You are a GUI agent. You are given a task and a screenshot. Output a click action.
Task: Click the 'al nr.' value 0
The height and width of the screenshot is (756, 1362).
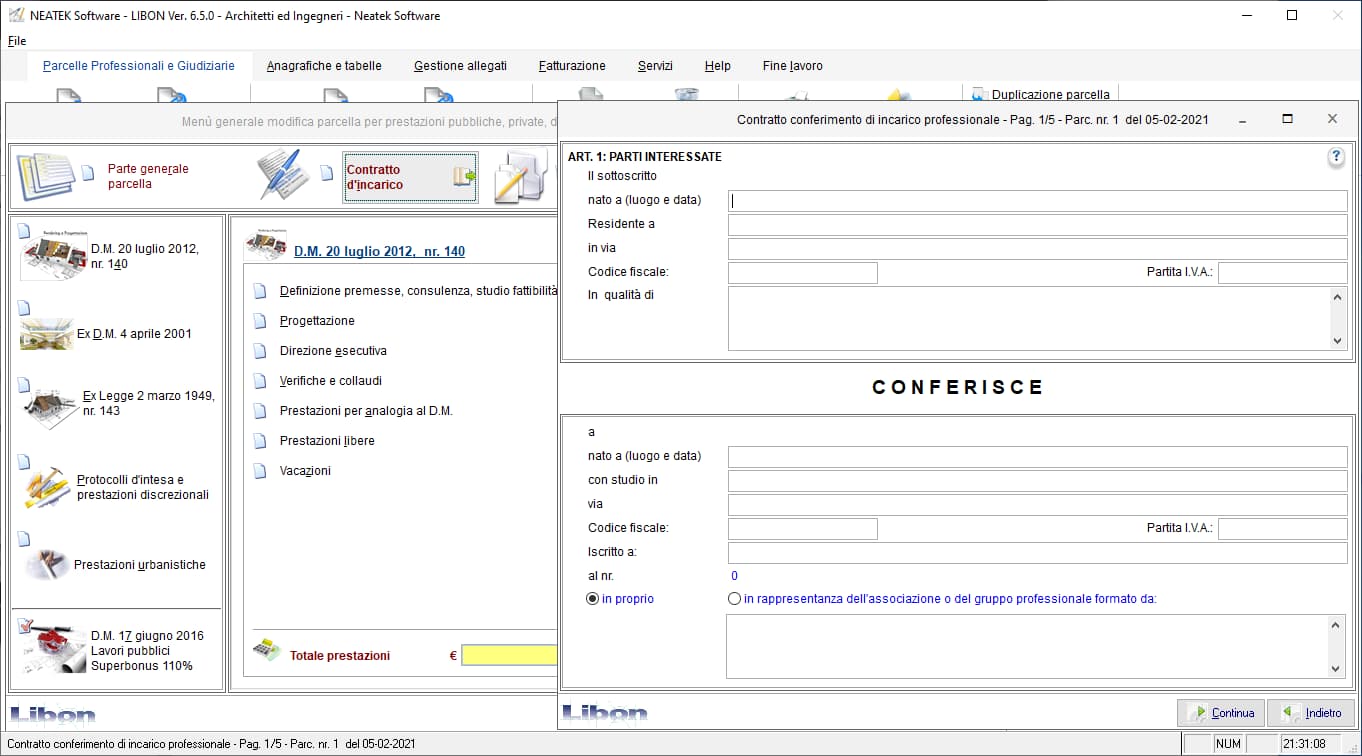pyautogui.click(x=734, y=576)
